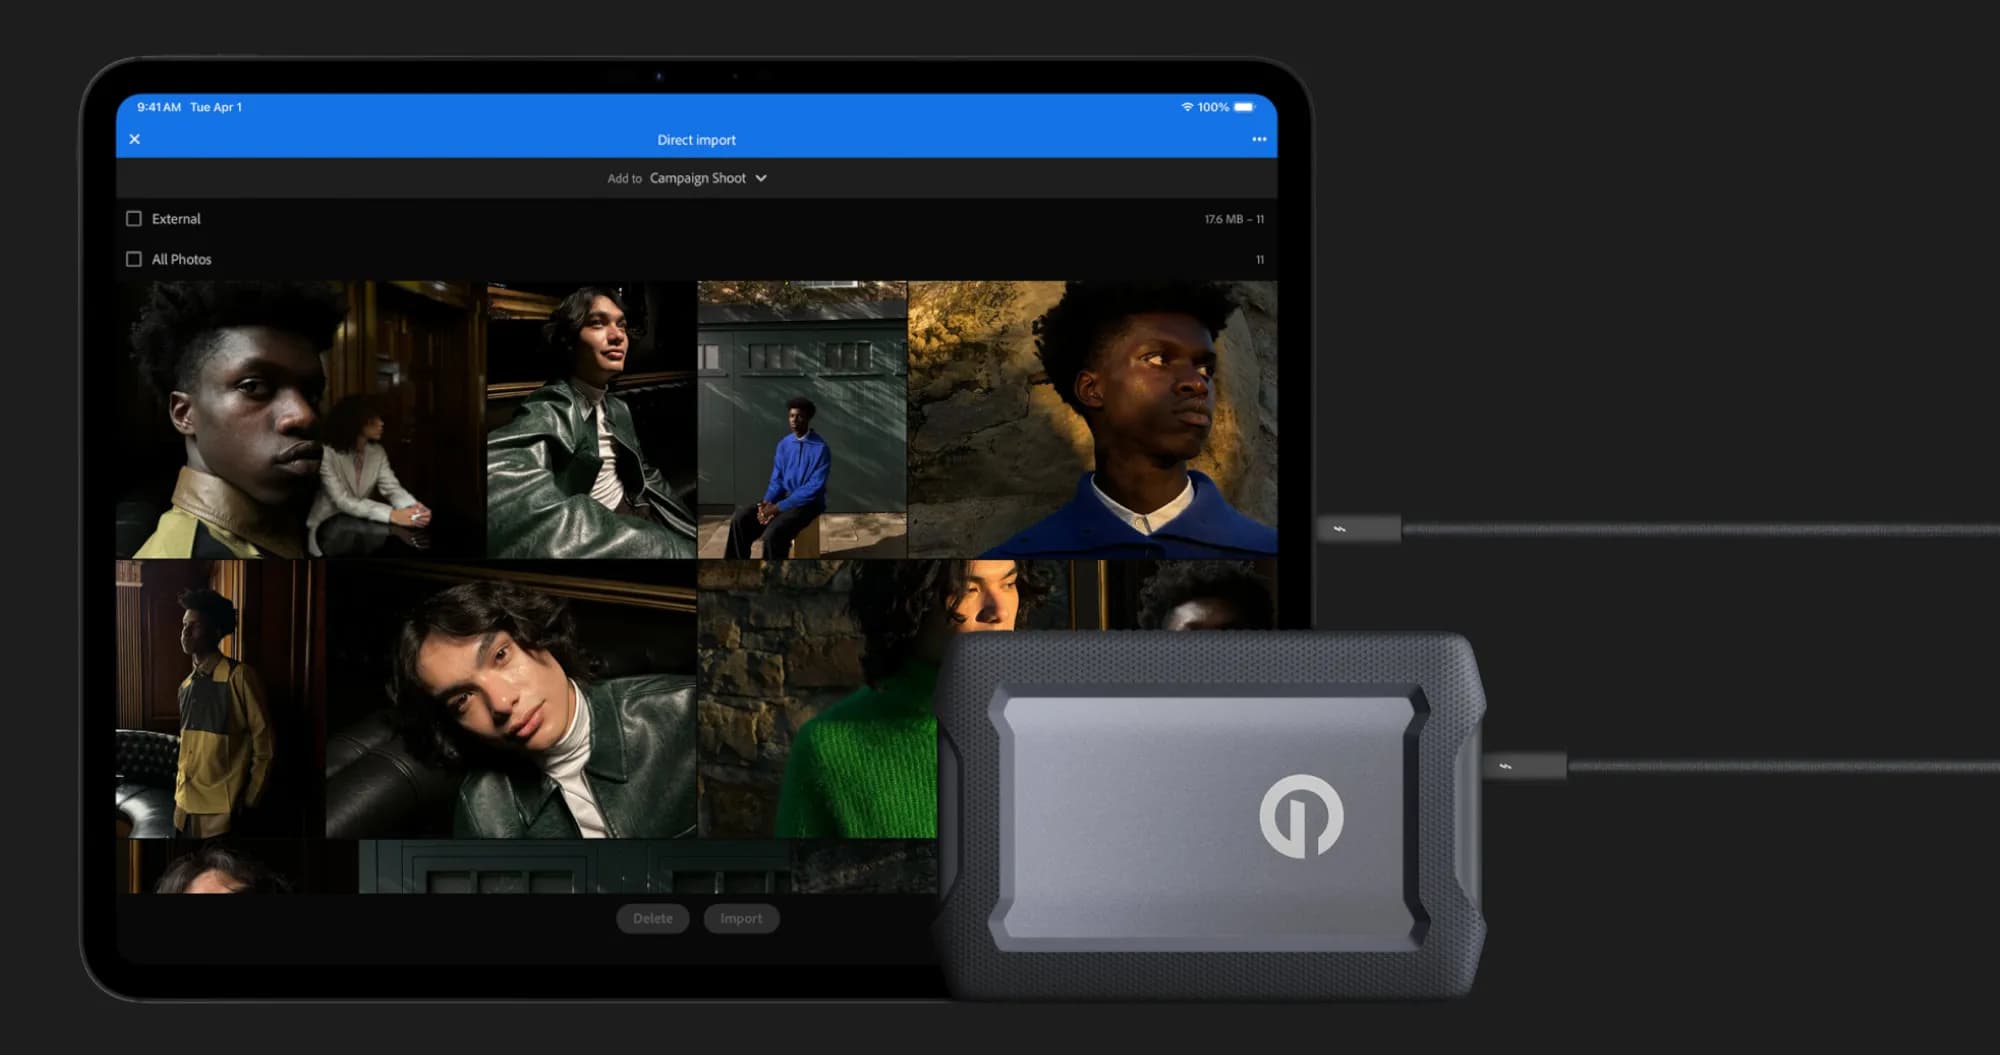2000x1055 pixels.
Task: Select the close-up portrait with woman behind
Action: tap(301, 419)
